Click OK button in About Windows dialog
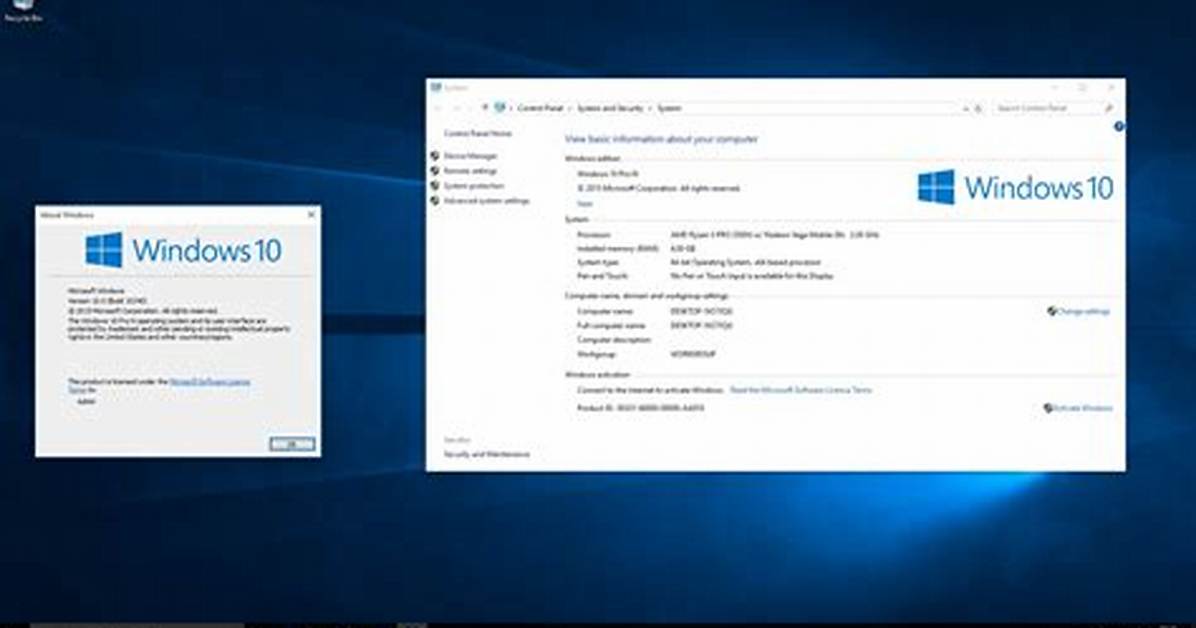1196x628 pixels. click(x=292, y=443)
